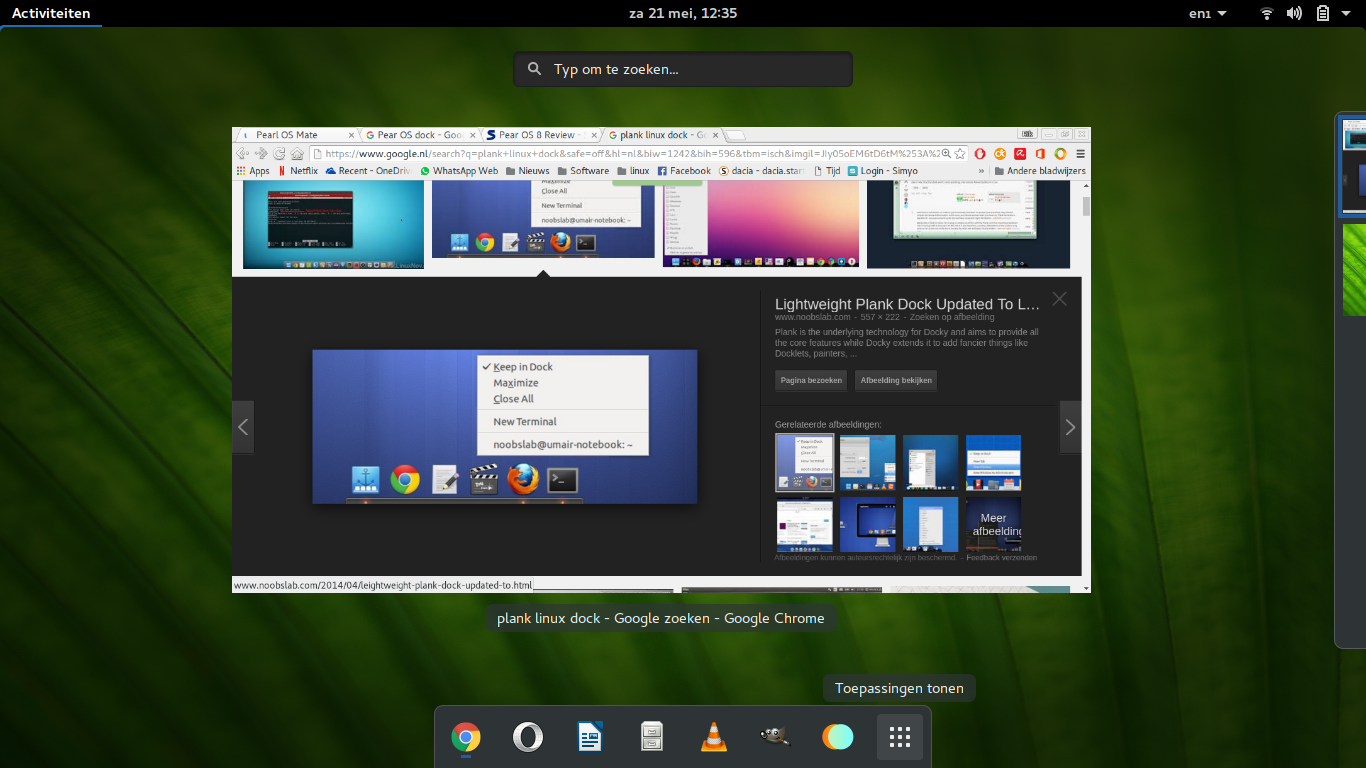Open the orange and teal circles app
The width and height of the screenshot is (1366, 768).
pyautogui.click(x=838, y=738)
